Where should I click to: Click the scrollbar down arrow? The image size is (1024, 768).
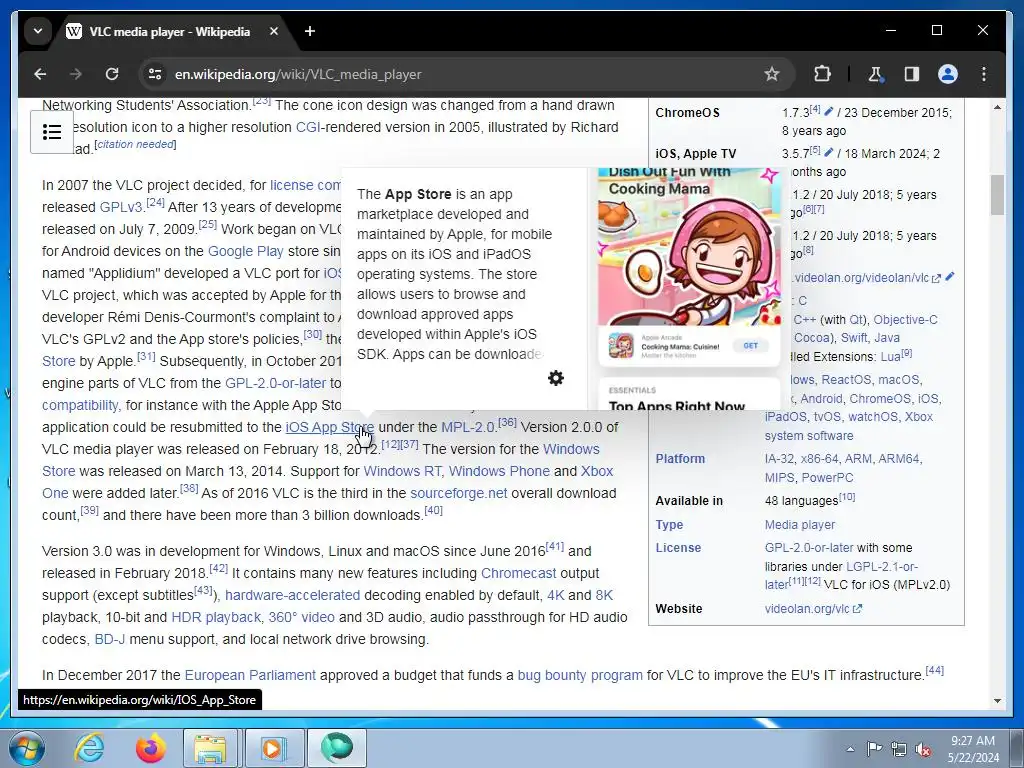click(x=997, y=701)
